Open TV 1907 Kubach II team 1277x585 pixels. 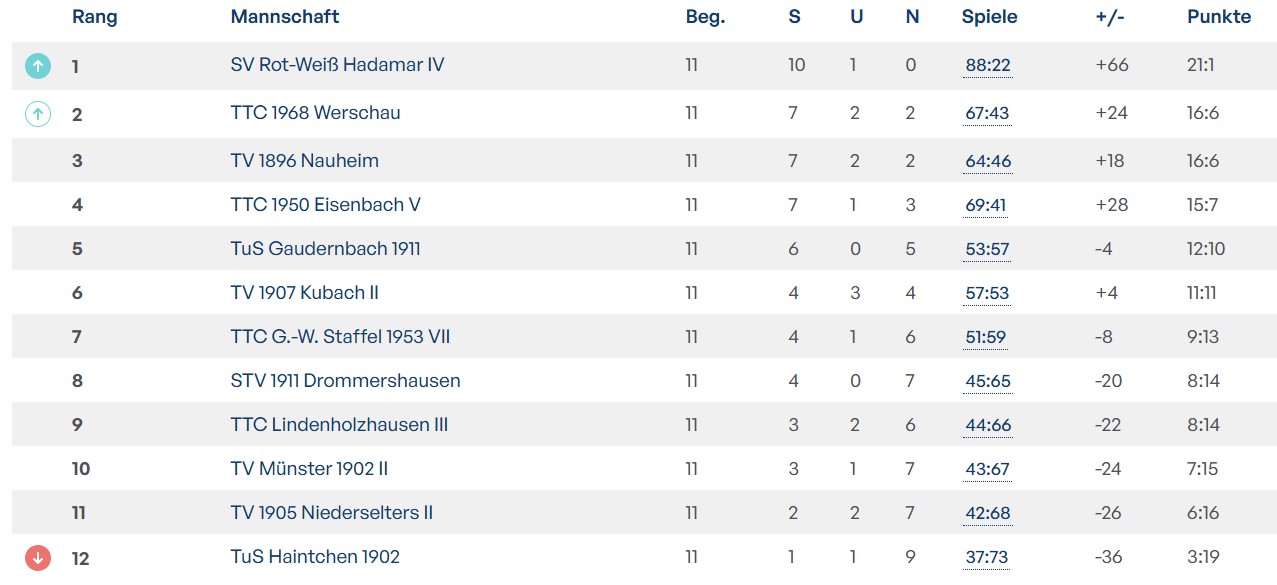(304, 293)
